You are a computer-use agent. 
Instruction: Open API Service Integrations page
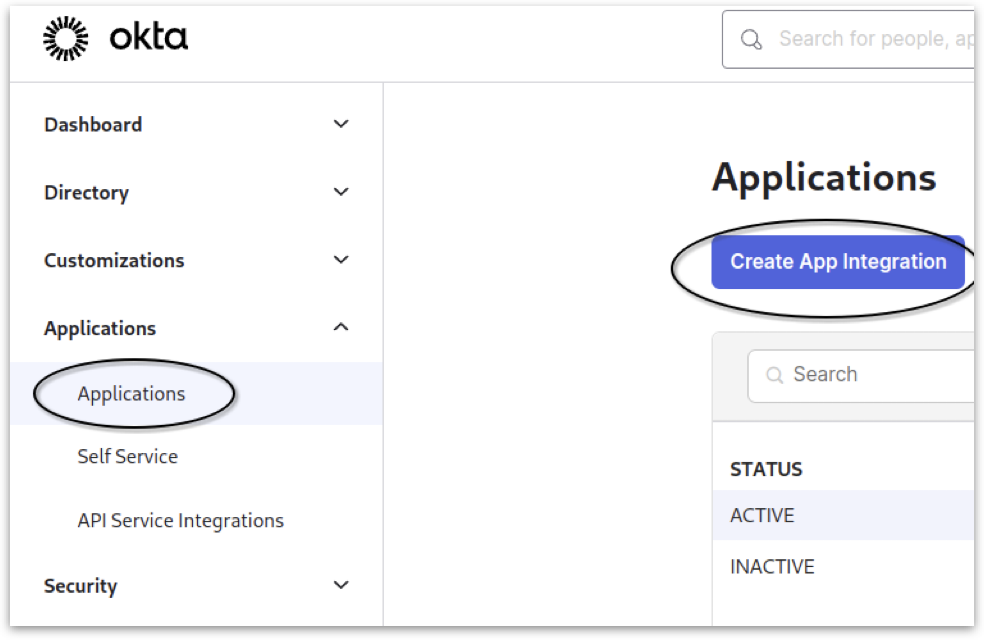point(180,521)
